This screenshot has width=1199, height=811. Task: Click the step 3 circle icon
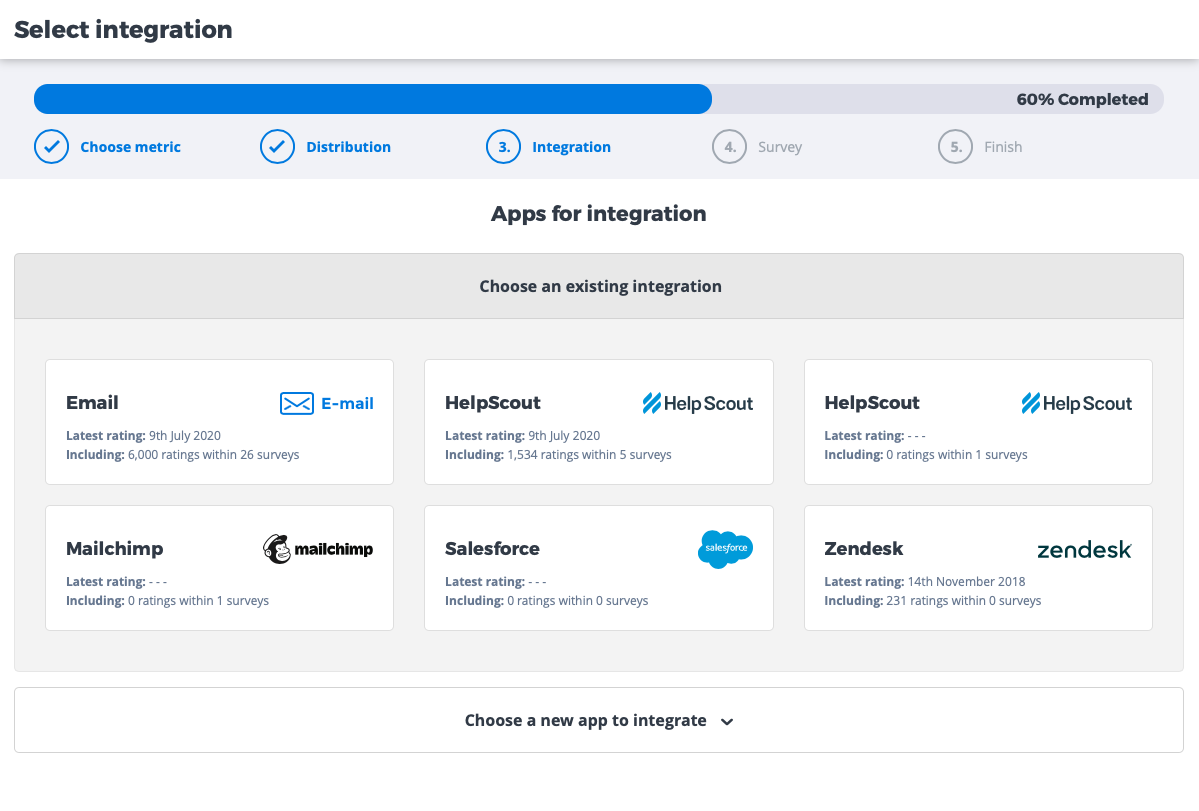503,147
